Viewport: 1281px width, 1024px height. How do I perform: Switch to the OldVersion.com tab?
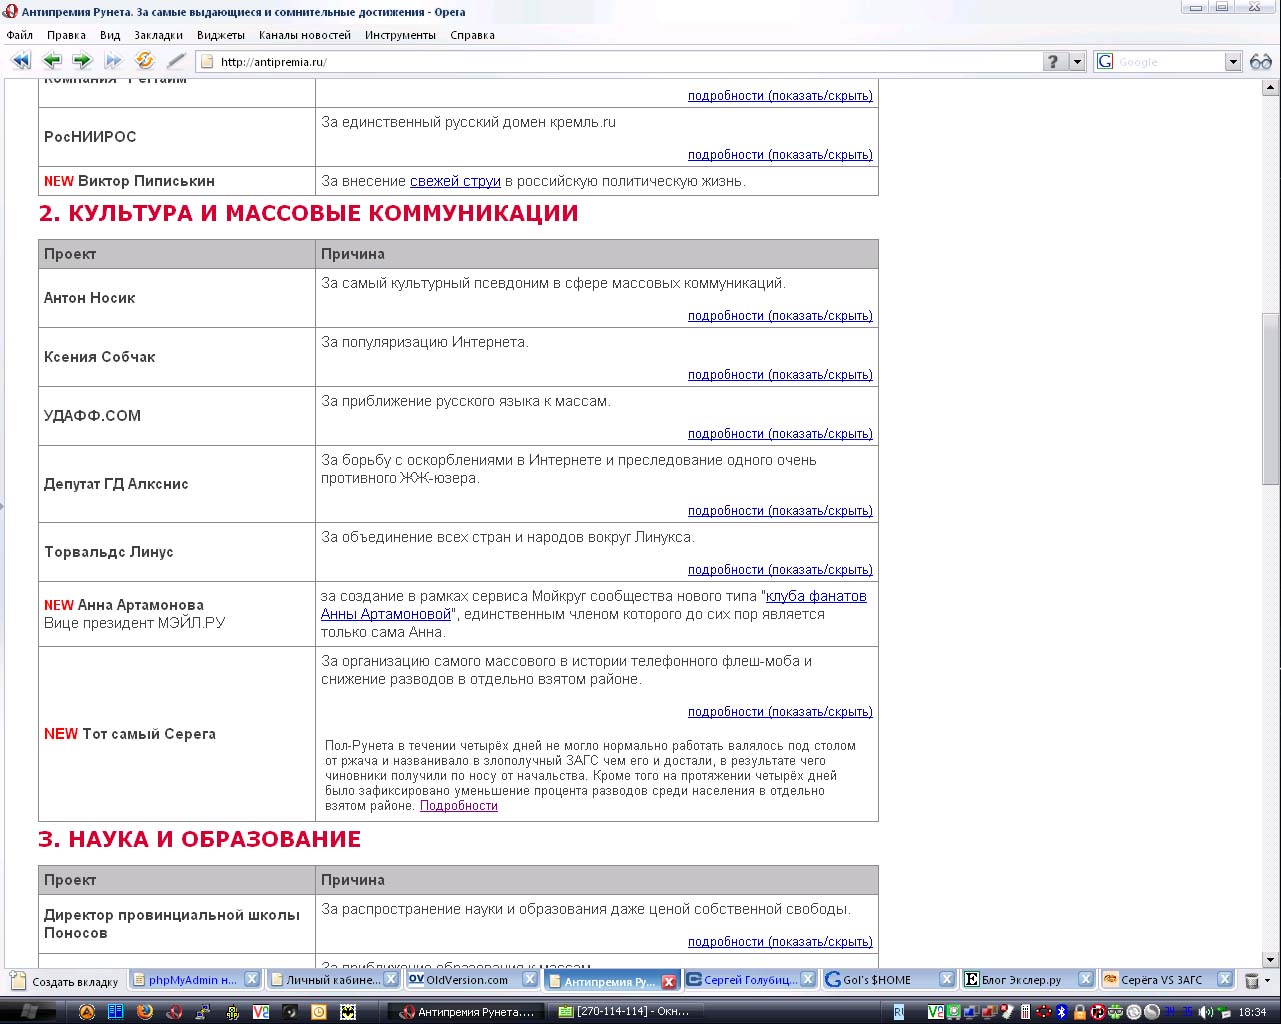point(472,980)
